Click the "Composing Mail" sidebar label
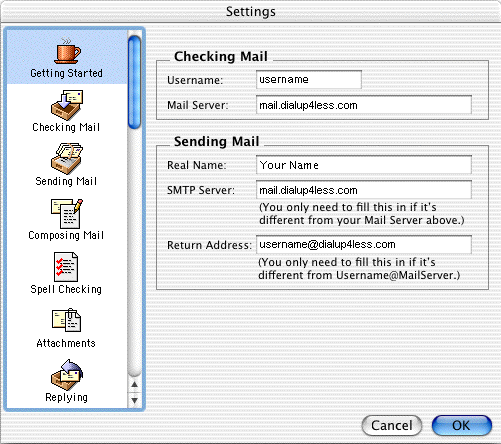 pyautogui.click(x=66, y=235)
